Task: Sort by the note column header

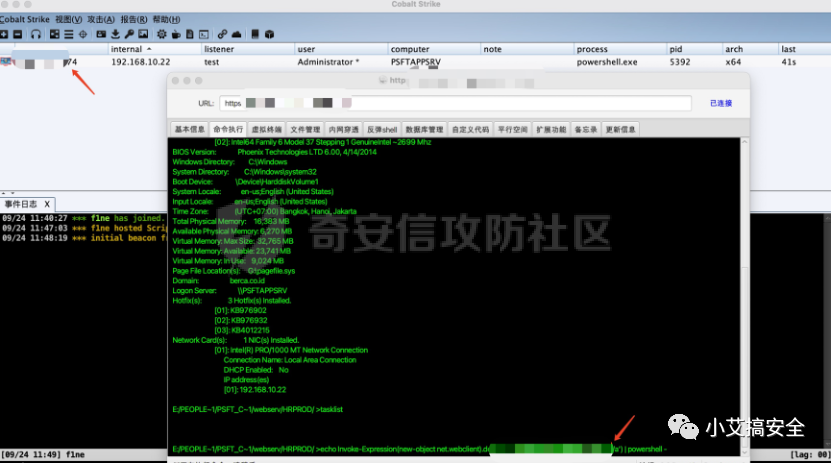Action: tap(527, 49)
